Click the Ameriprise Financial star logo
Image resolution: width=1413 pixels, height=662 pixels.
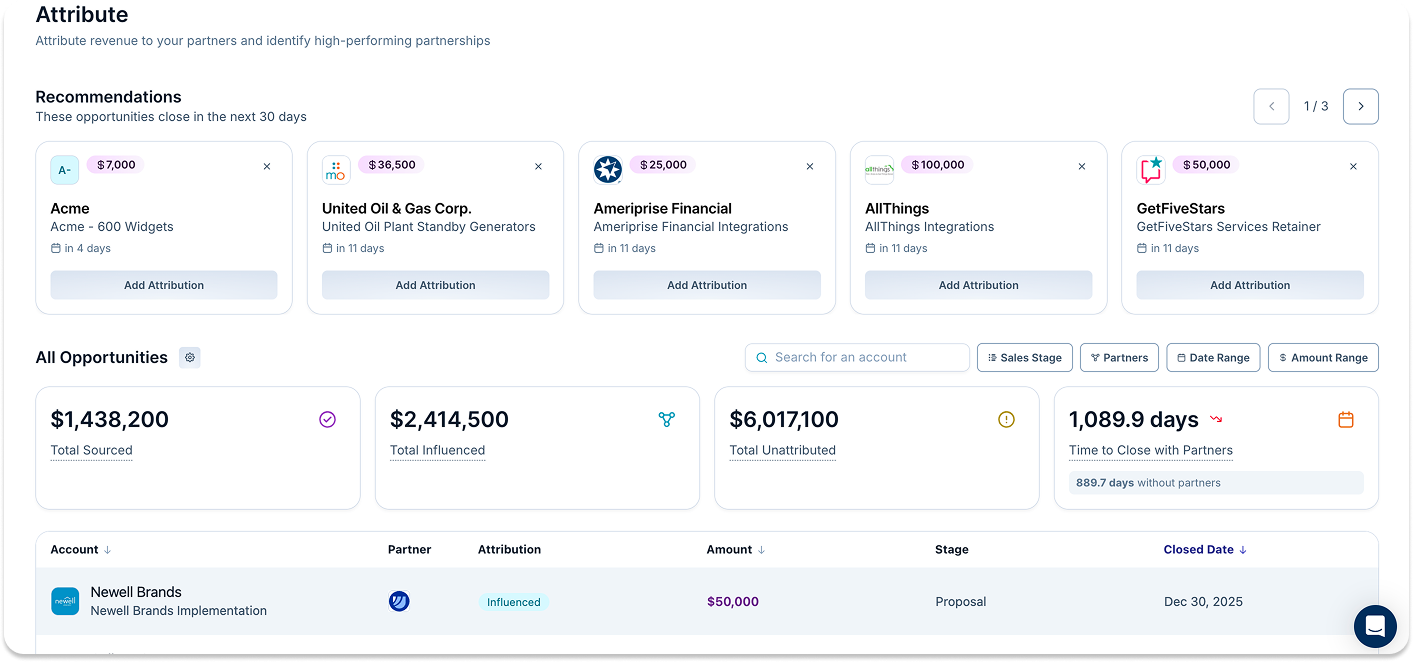(608, 170)
